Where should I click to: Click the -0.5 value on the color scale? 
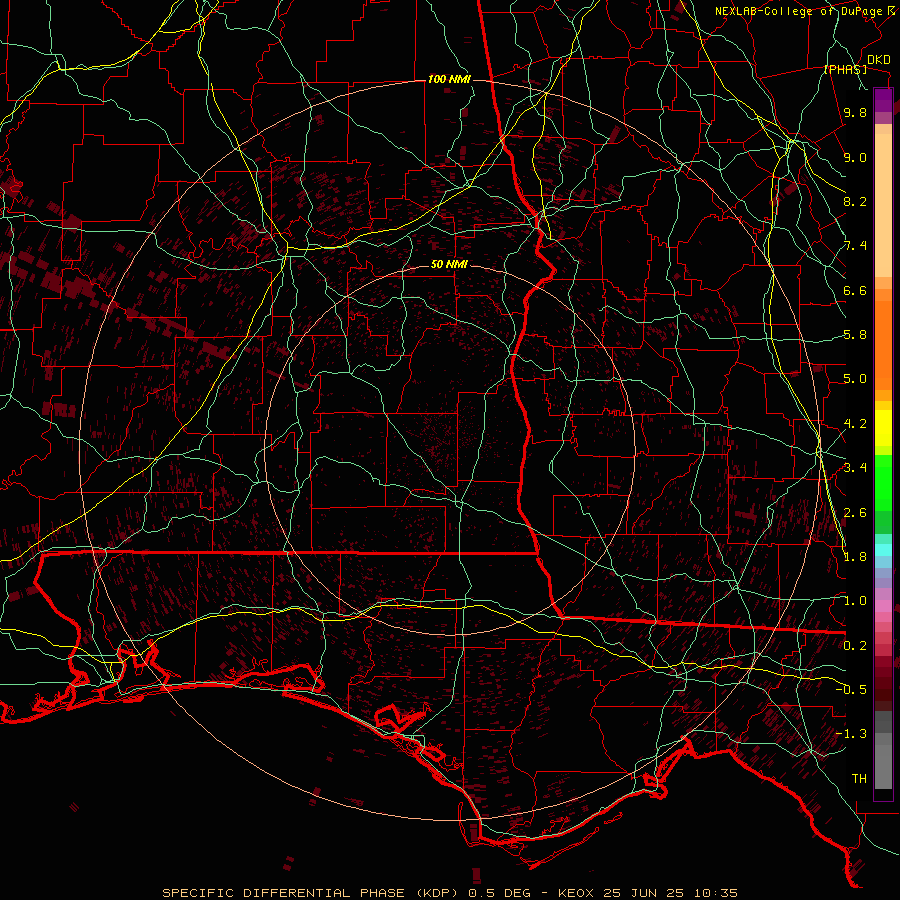click(851, 689)
